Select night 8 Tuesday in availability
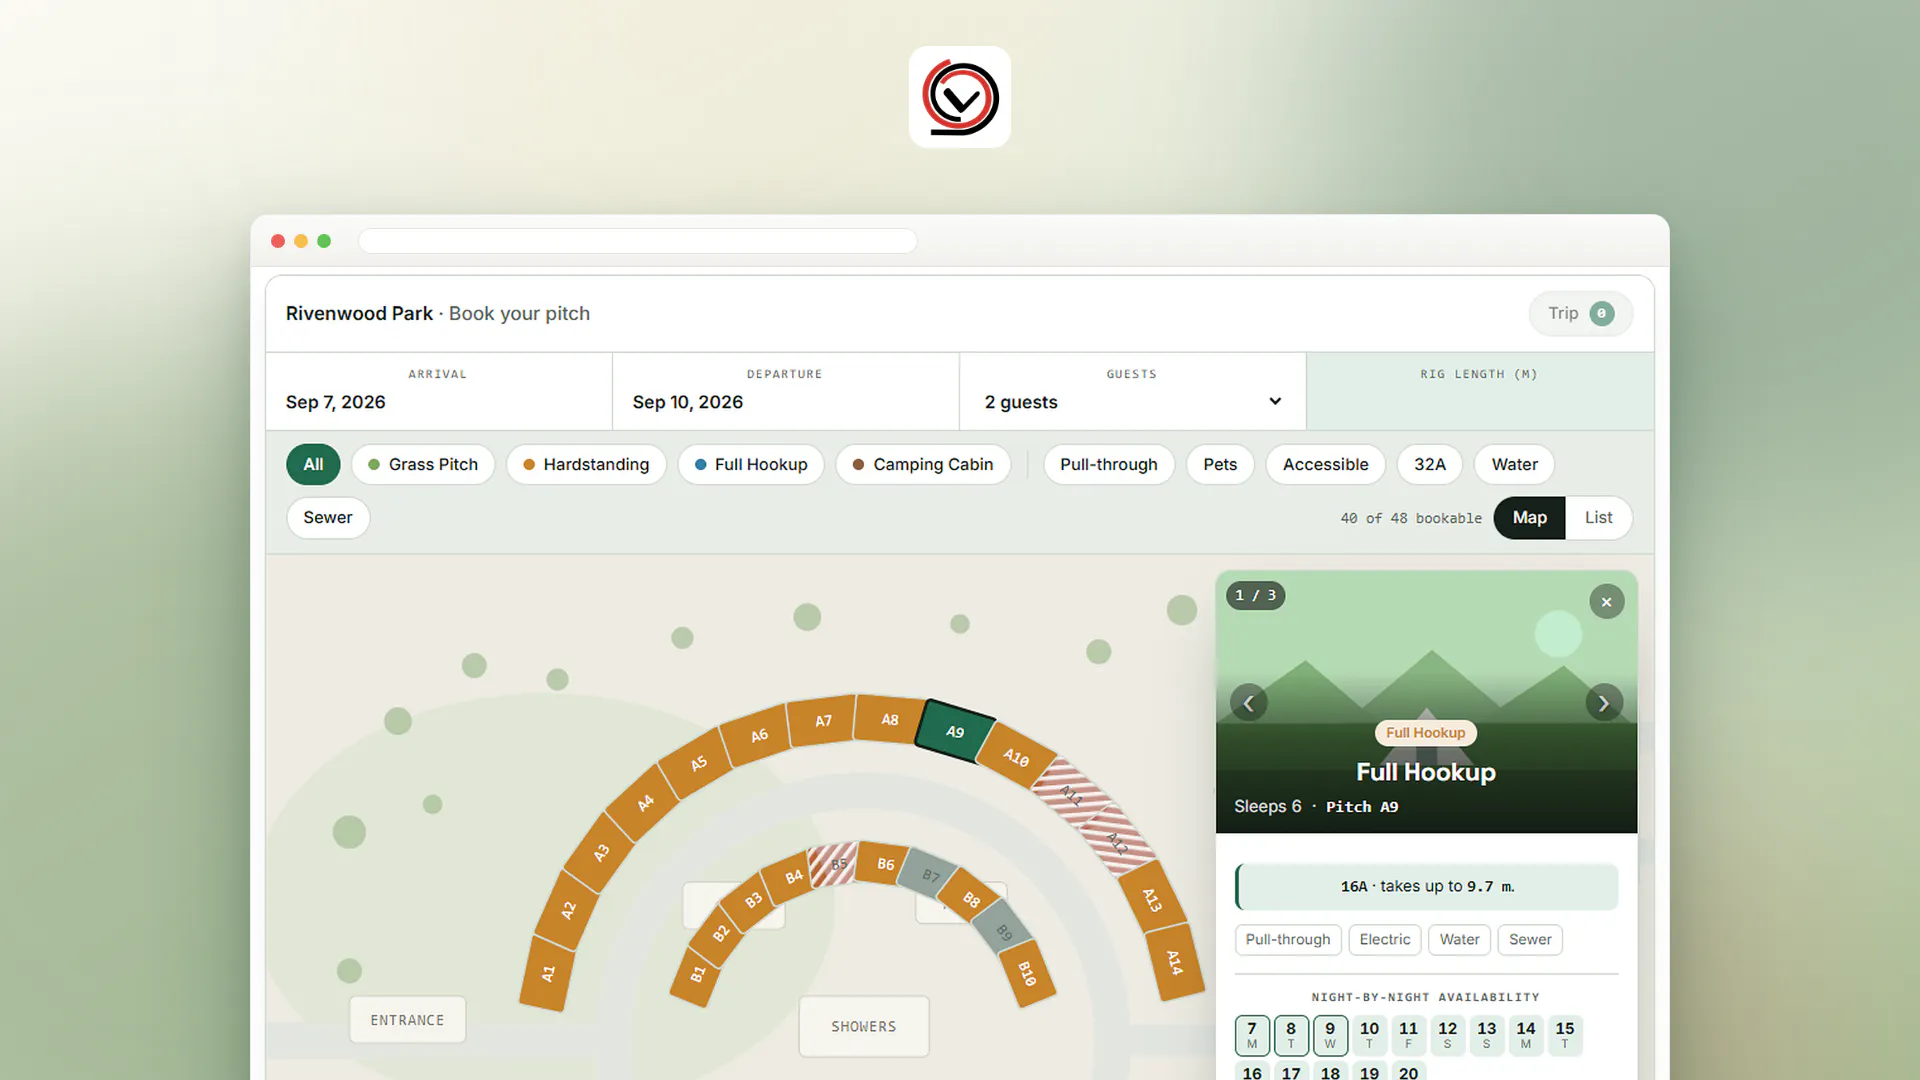 [1291, 1035]
